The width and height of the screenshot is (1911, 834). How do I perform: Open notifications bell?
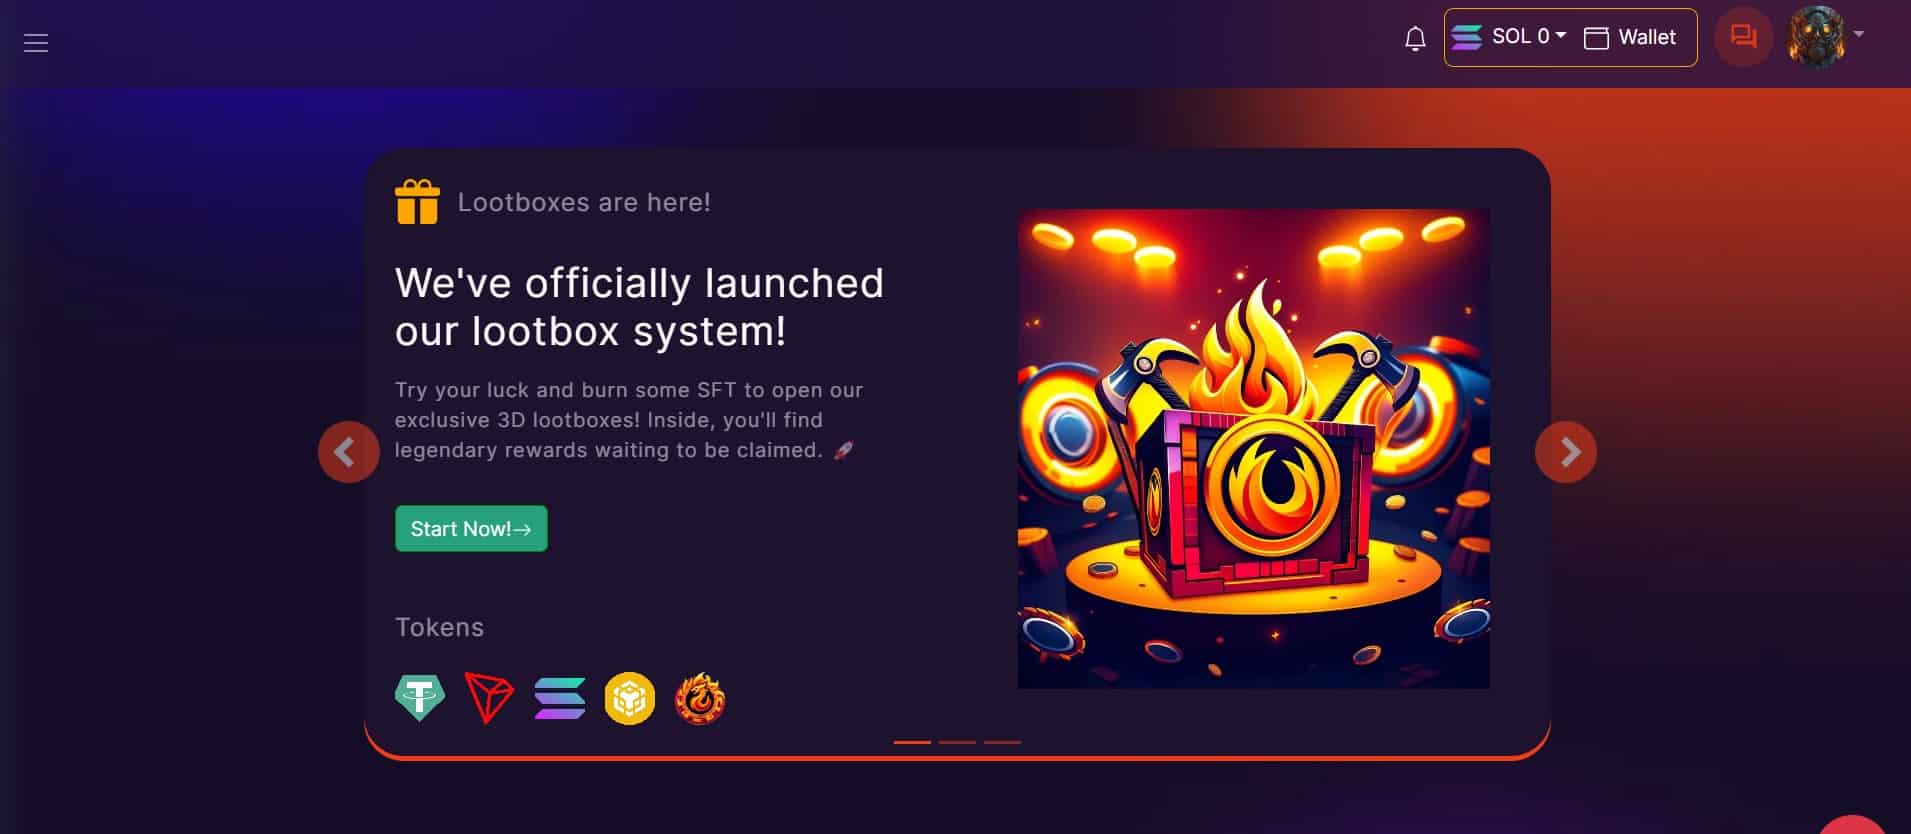[1415, 39]
